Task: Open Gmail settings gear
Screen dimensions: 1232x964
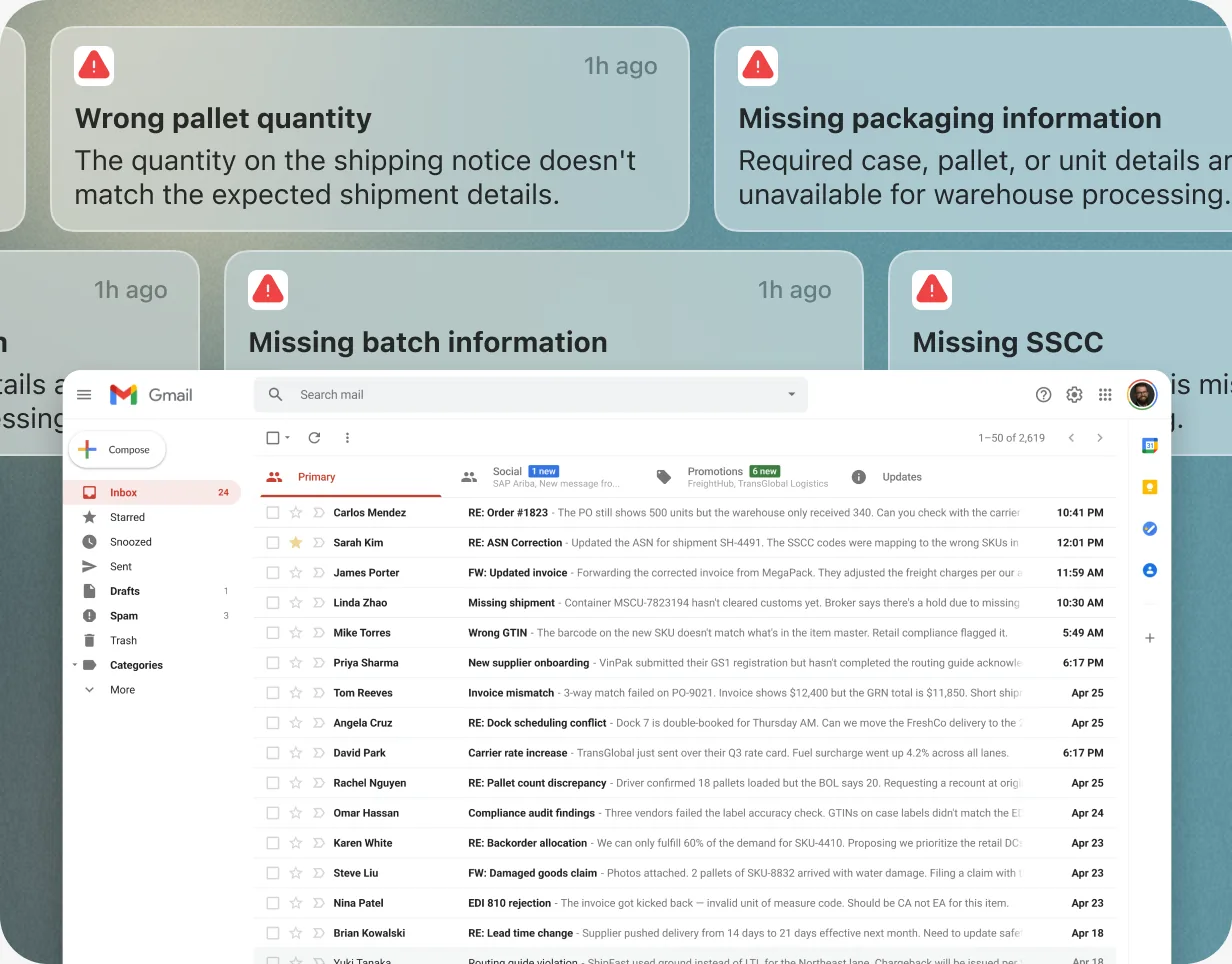Action: [x=1074, y=395]
